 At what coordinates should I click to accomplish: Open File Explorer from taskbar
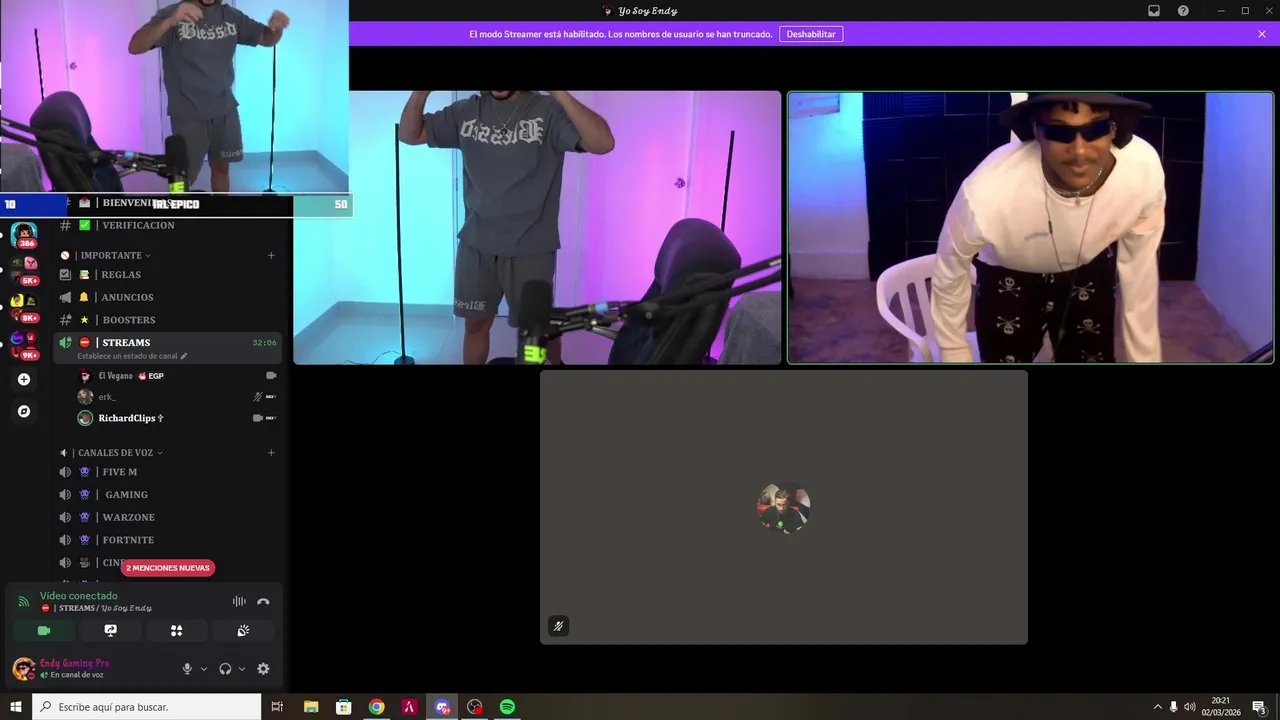point(311,707)
